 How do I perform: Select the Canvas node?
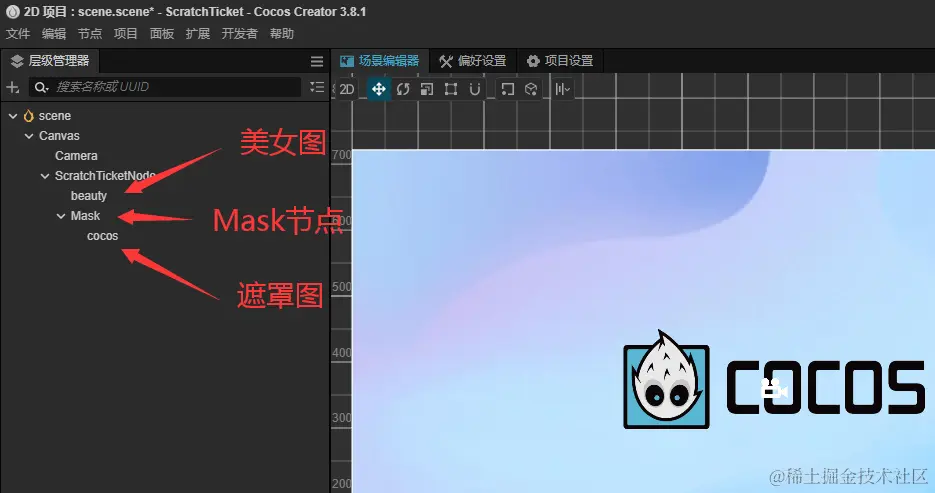[59, 136]
